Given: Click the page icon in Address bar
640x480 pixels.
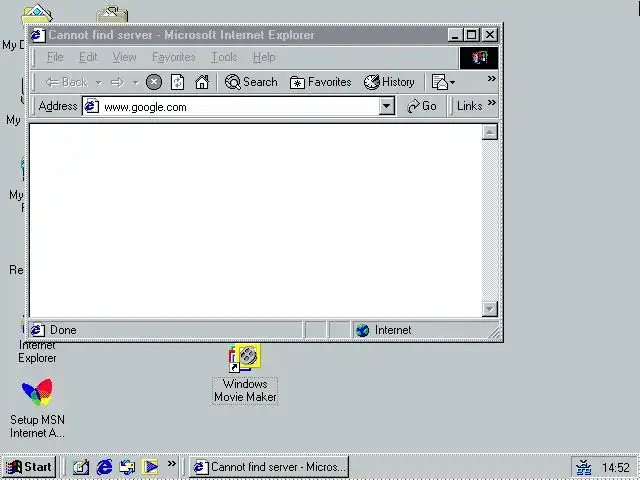Looking at the screenshot, I should pos(91,107).
